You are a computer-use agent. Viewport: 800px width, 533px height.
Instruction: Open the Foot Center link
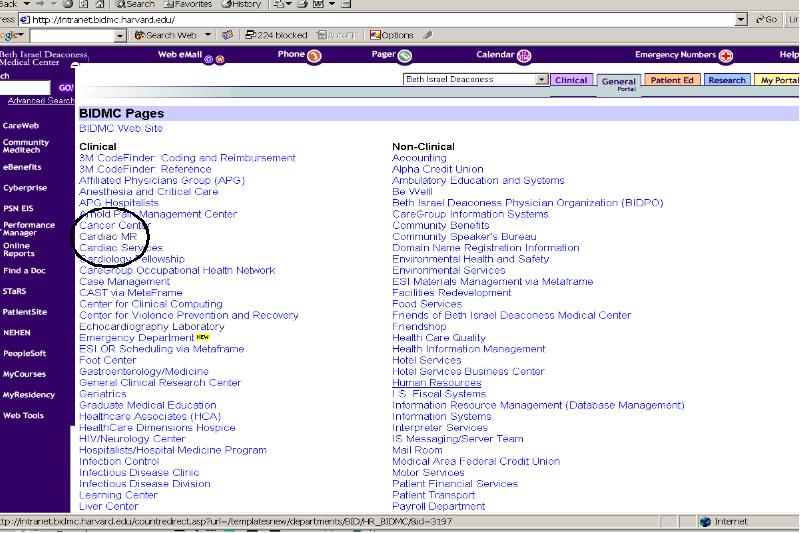coord(107,360)
